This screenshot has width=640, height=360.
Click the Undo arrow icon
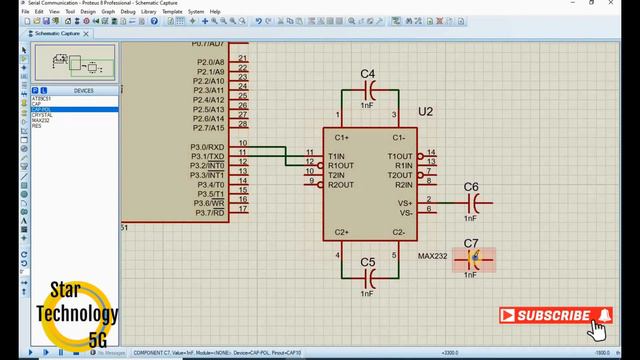click(258, 21)
